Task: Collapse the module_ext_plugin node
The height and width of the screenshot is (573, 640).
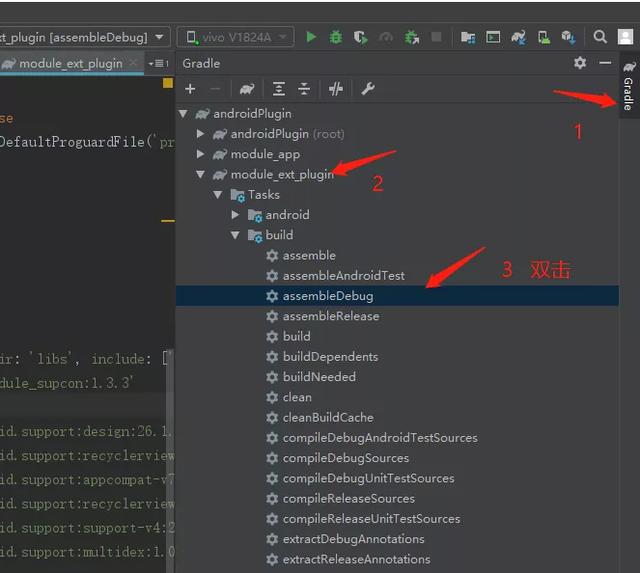Action: (200, 174)
